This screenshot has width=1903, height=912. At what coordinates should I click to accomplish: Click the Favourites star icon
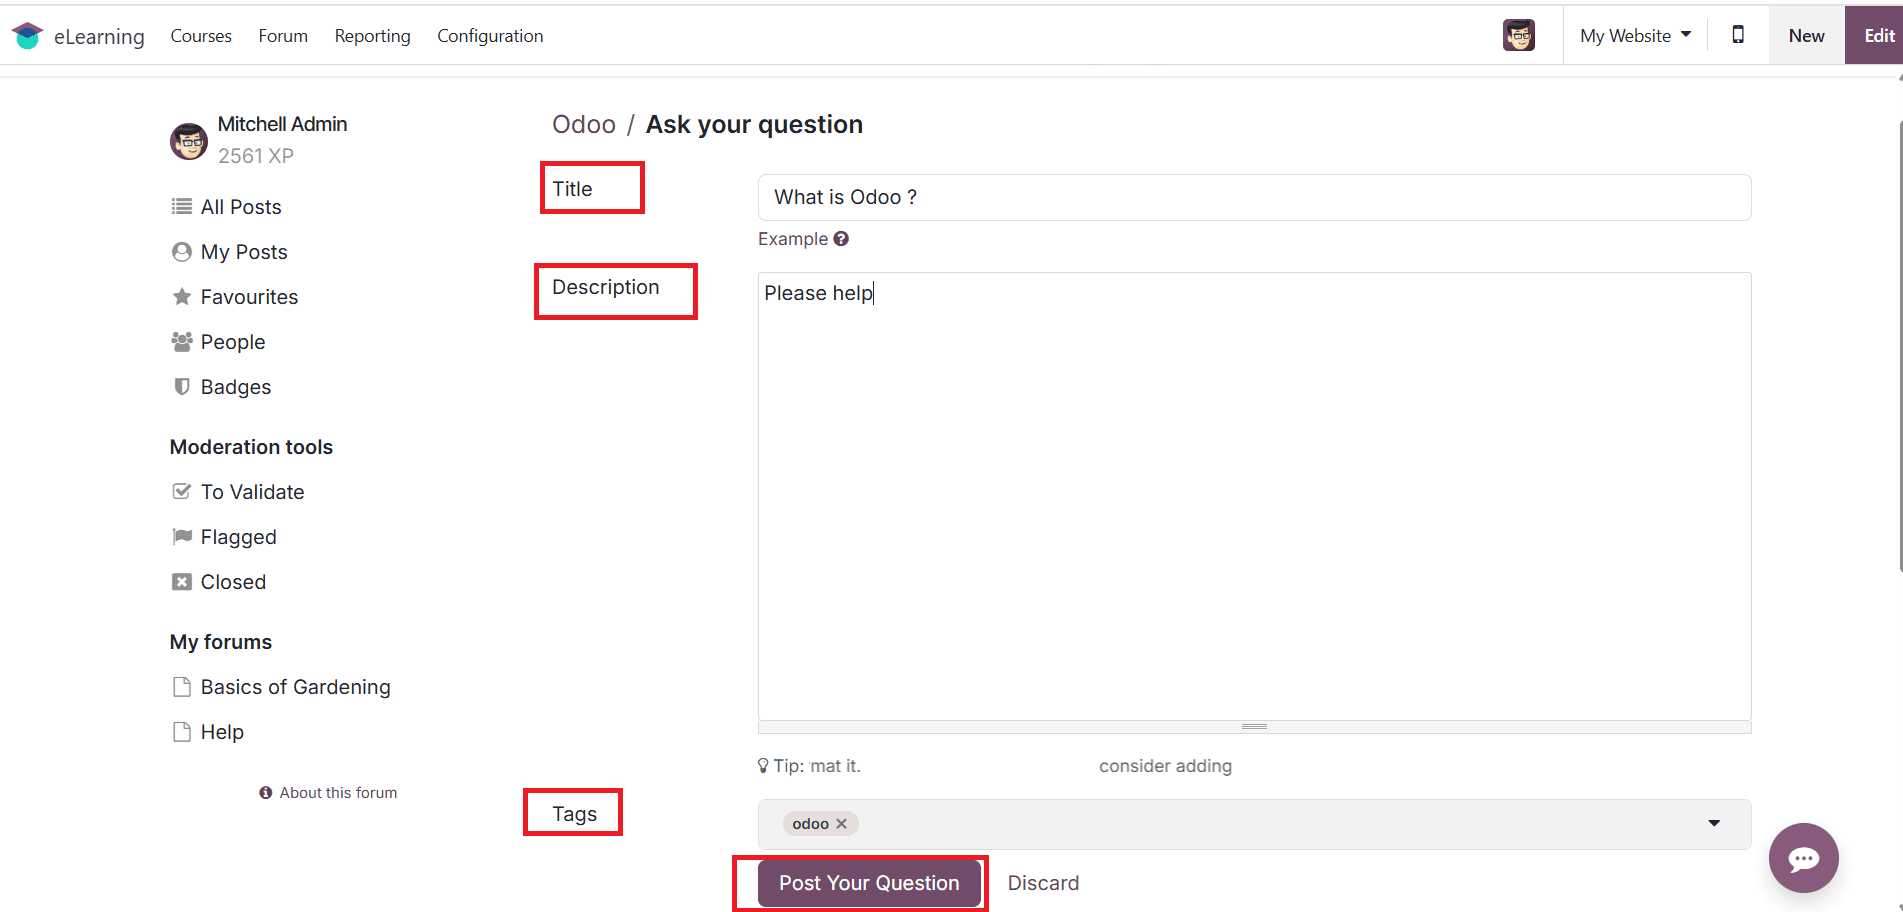(182, 297)
